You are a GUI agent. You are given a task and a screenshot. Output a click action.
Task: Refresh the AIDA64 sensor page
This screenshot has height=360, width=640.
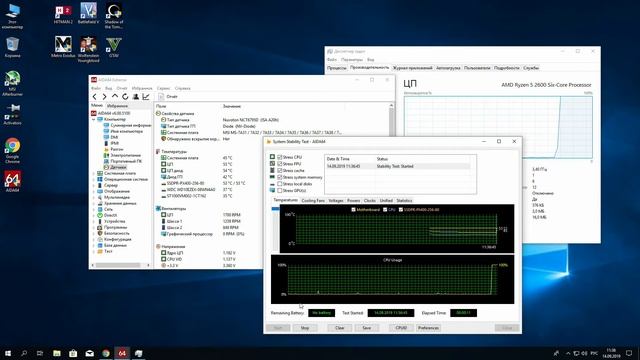(125, 97)
